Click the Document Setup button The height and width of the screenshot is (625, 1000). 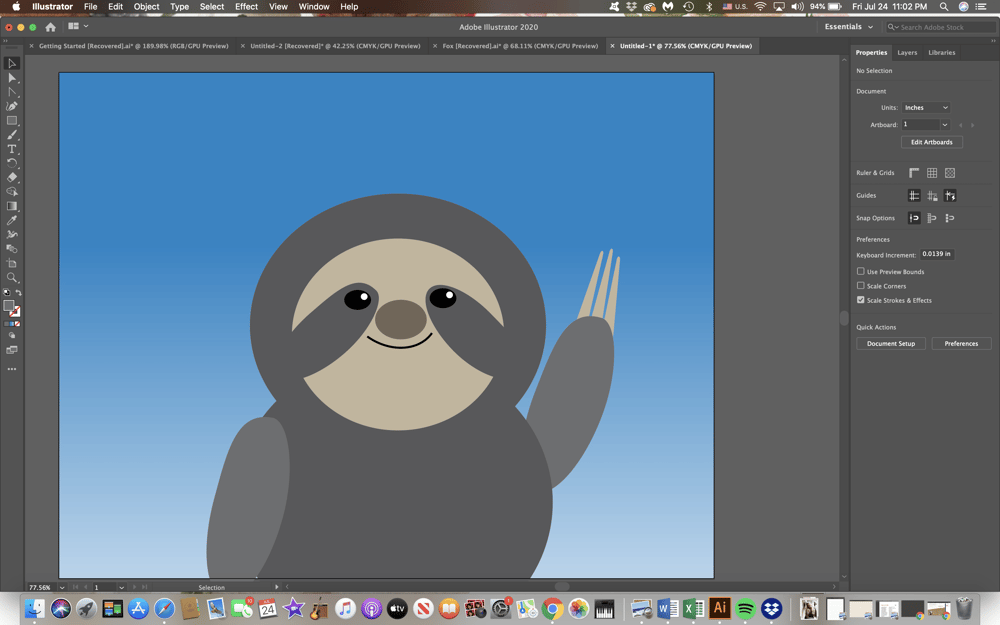(890, 343)
